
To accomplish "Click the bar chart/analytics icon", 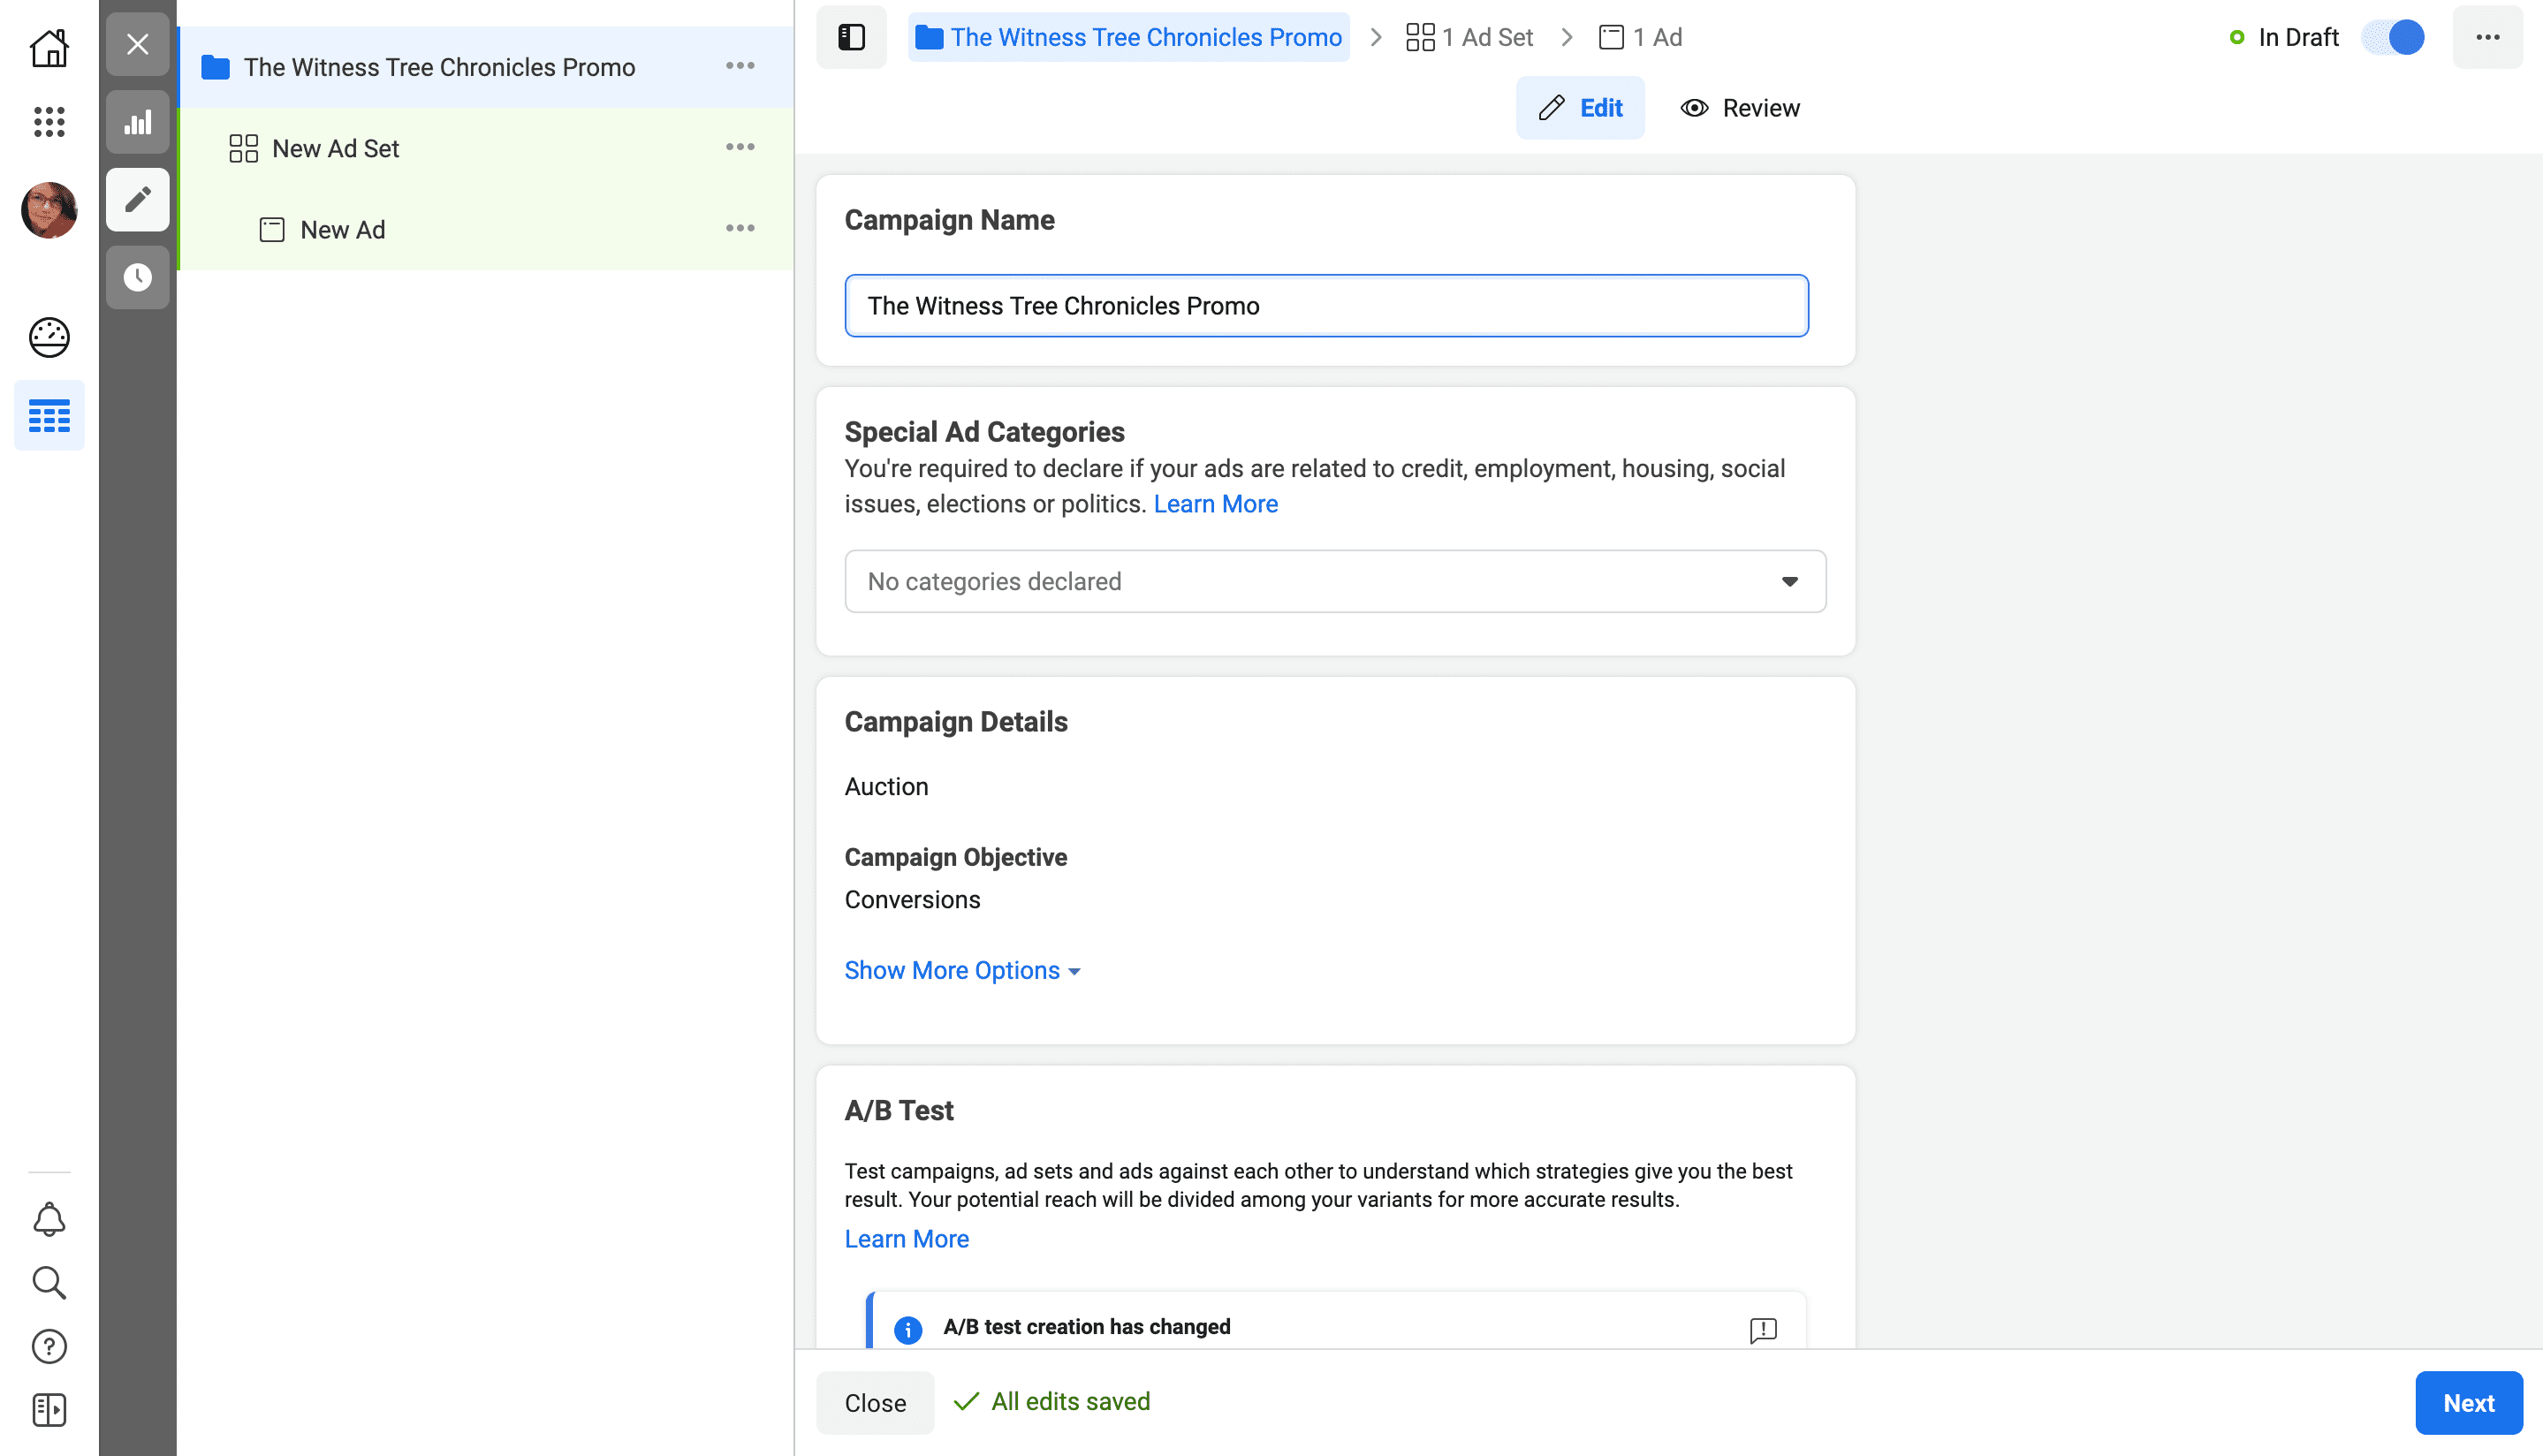I will click(140, 120).
